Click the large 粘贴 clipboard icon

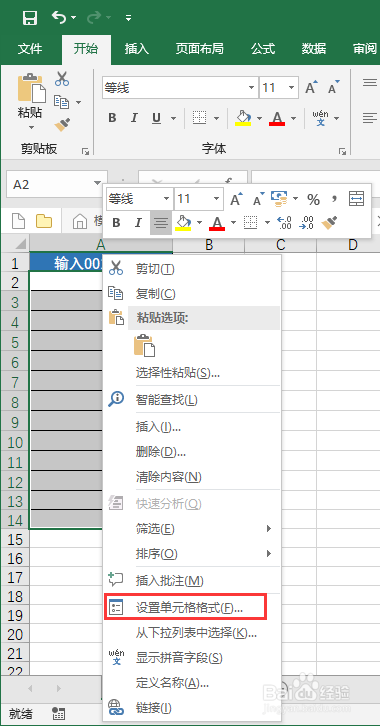pyautogui.click(x=31, y=88)
